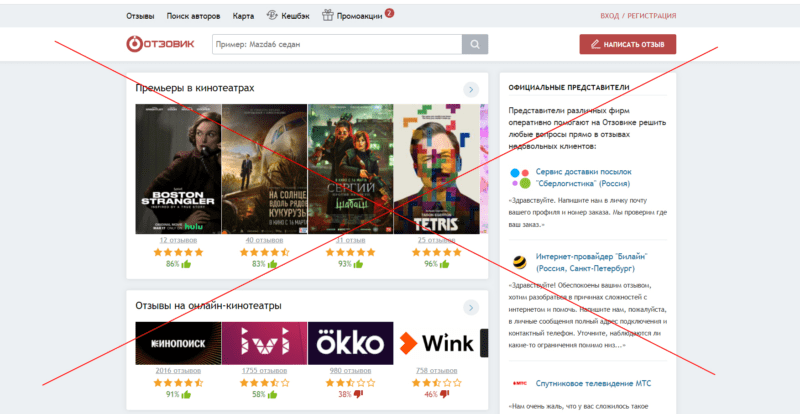
Task: Click the Промоакции gift icon
Action: (328, 15)
